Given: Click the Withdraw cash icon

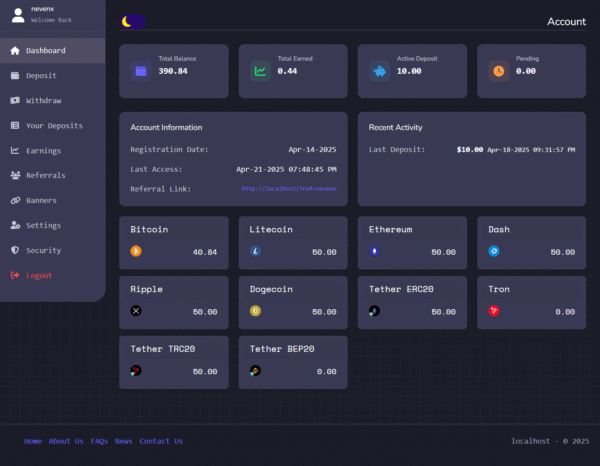Looking at the screenshot, I should pyautogui.click(x=15, y=100).
